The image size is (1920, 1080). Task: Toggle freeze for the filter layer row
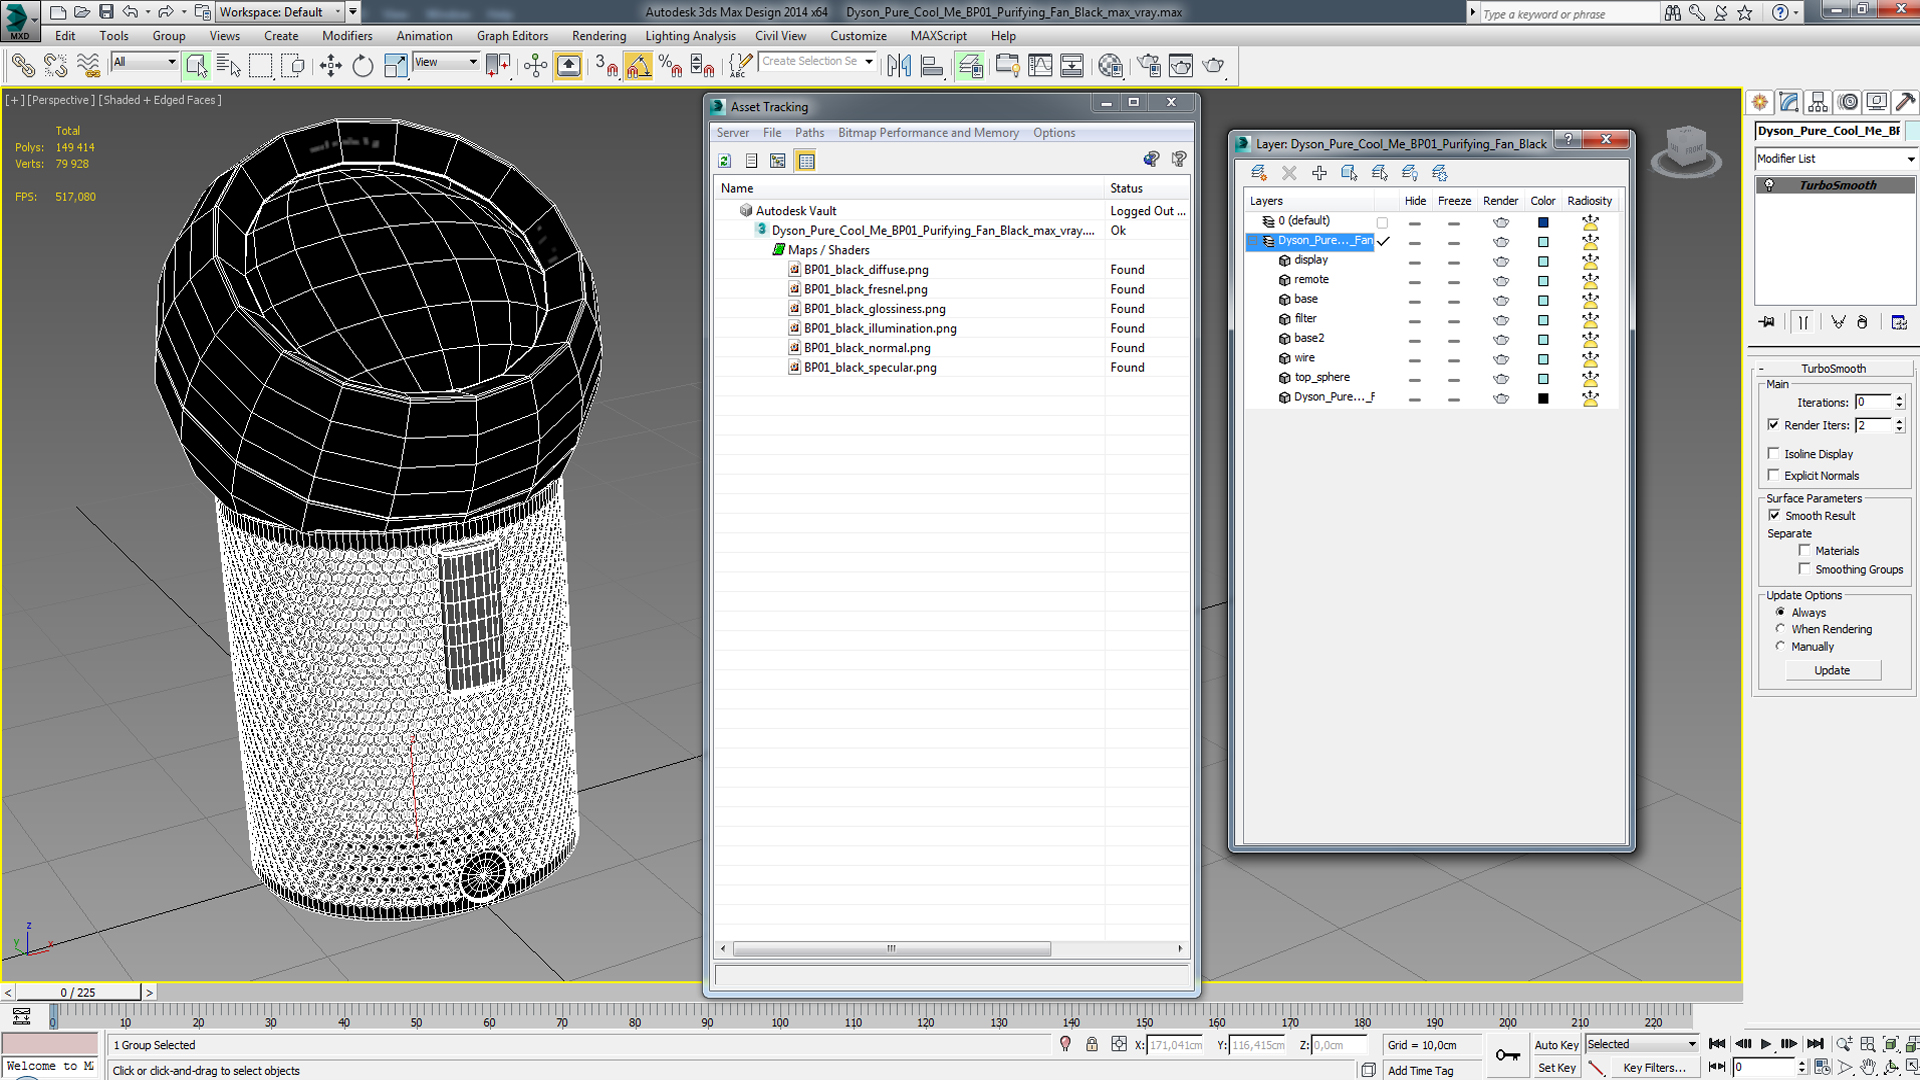[1453, 321]
